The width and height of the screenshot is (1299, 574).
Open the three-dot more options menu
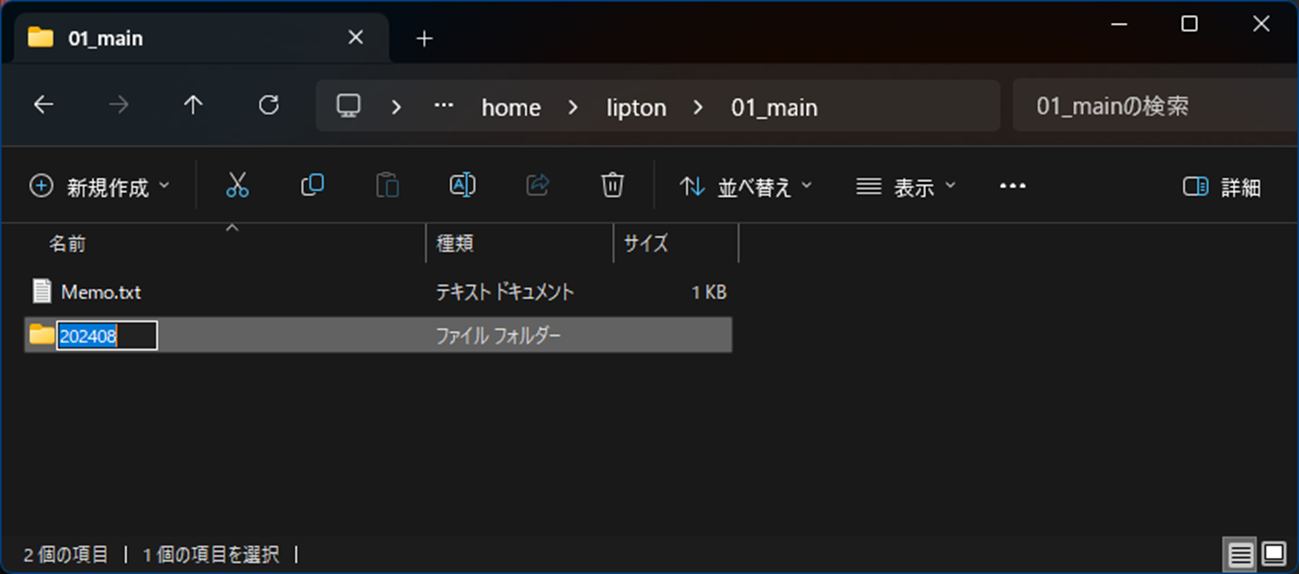pyautogui.click(x=1012, y=186)
